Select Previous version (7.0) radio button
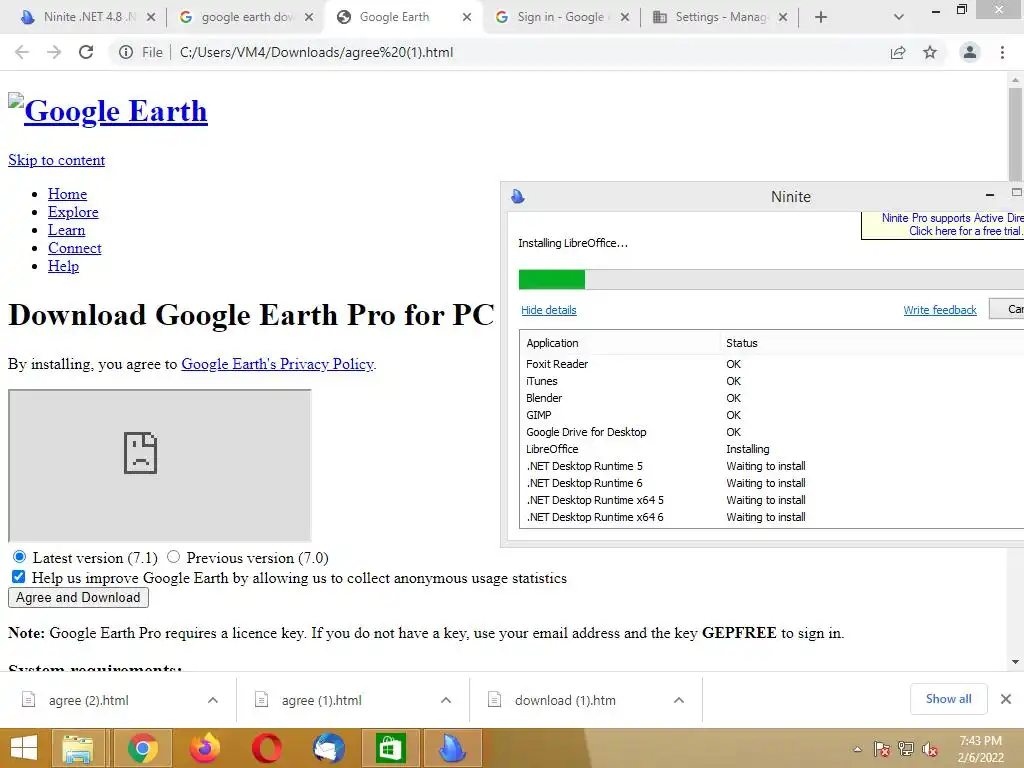The image size is (1024, 768). coord(173,557)
